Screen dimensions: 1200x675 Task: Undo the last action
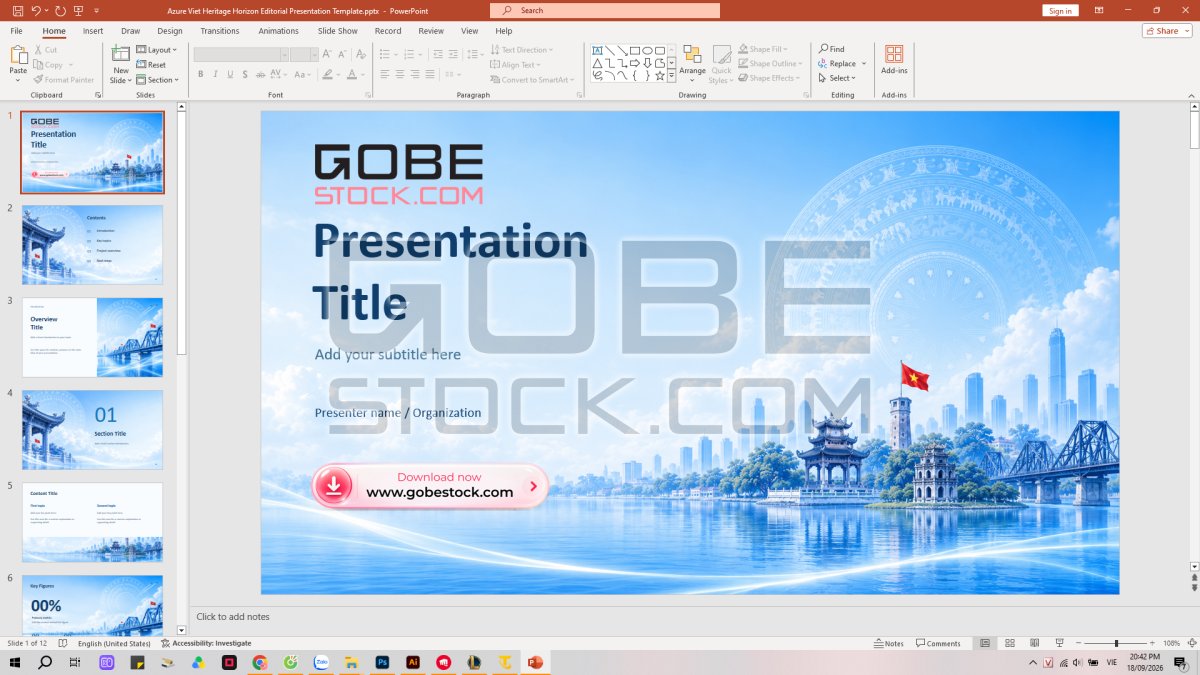[36, 10]
